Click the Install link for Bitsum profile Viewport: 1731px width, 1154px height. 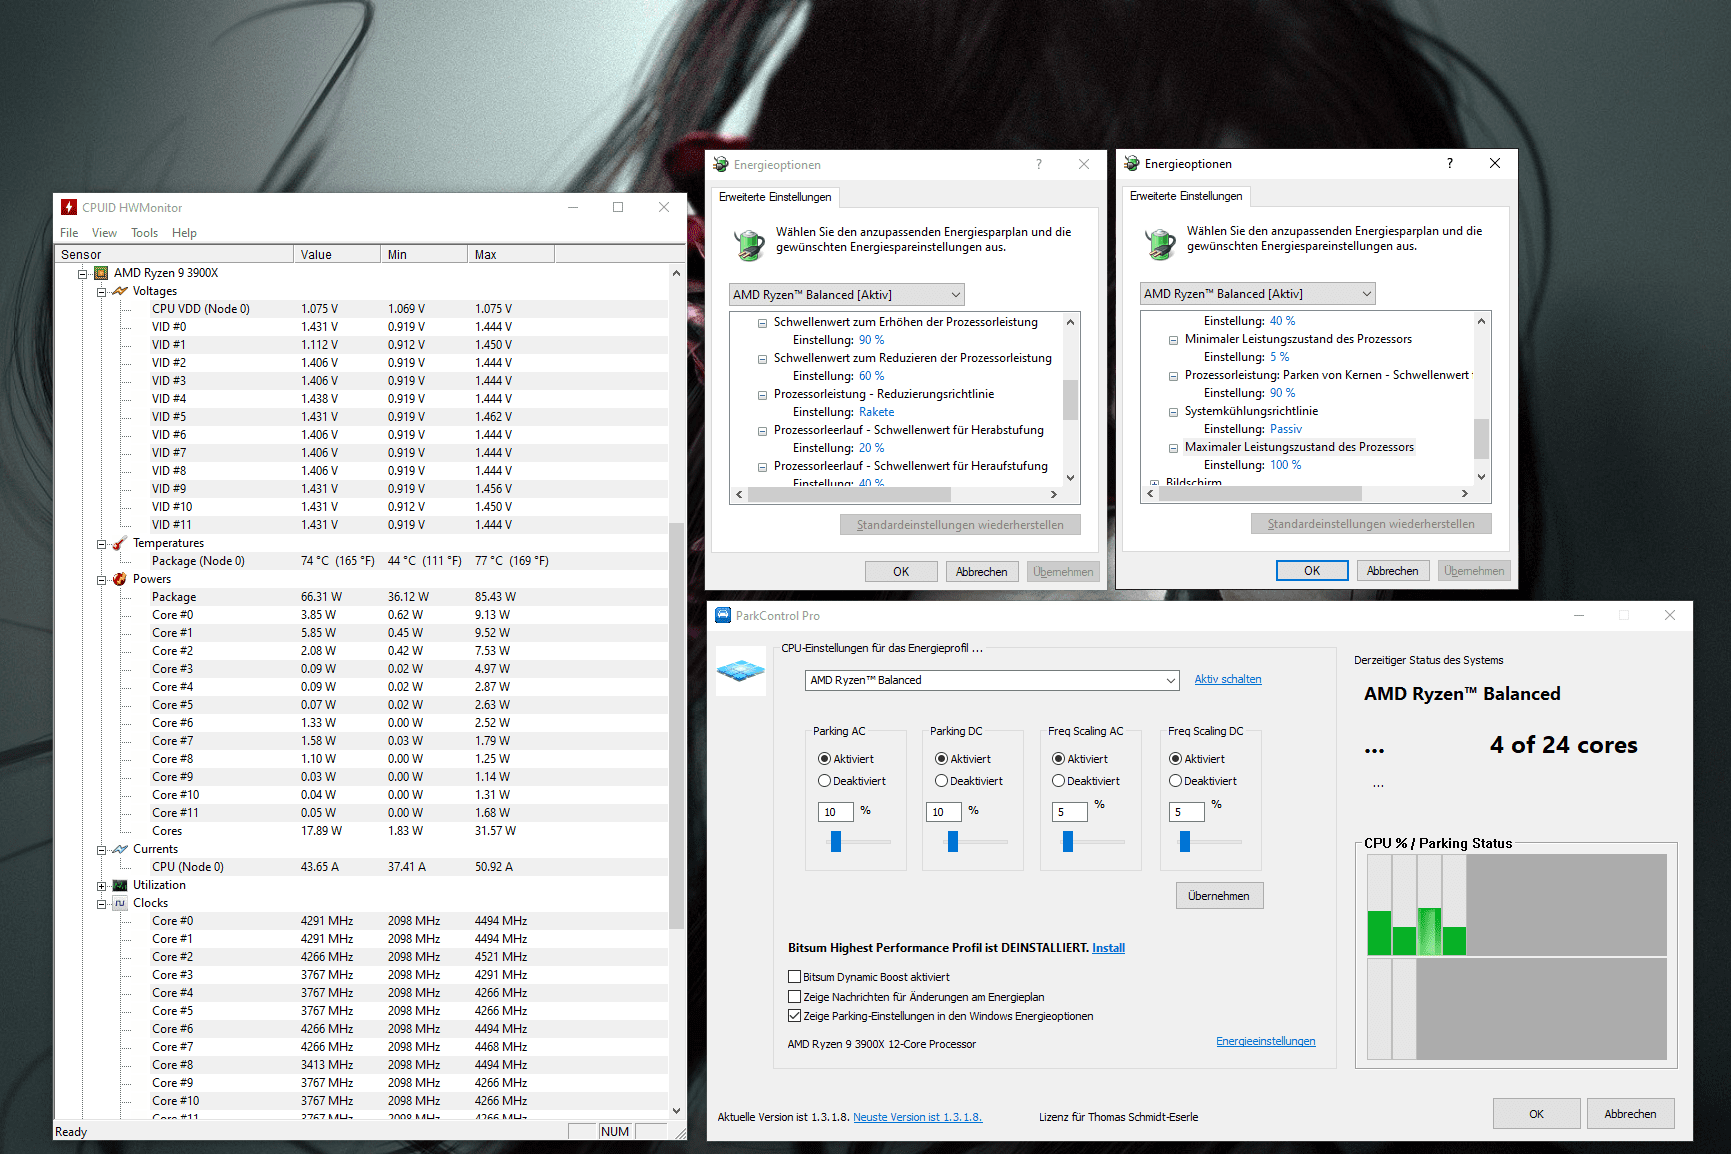1108,948
